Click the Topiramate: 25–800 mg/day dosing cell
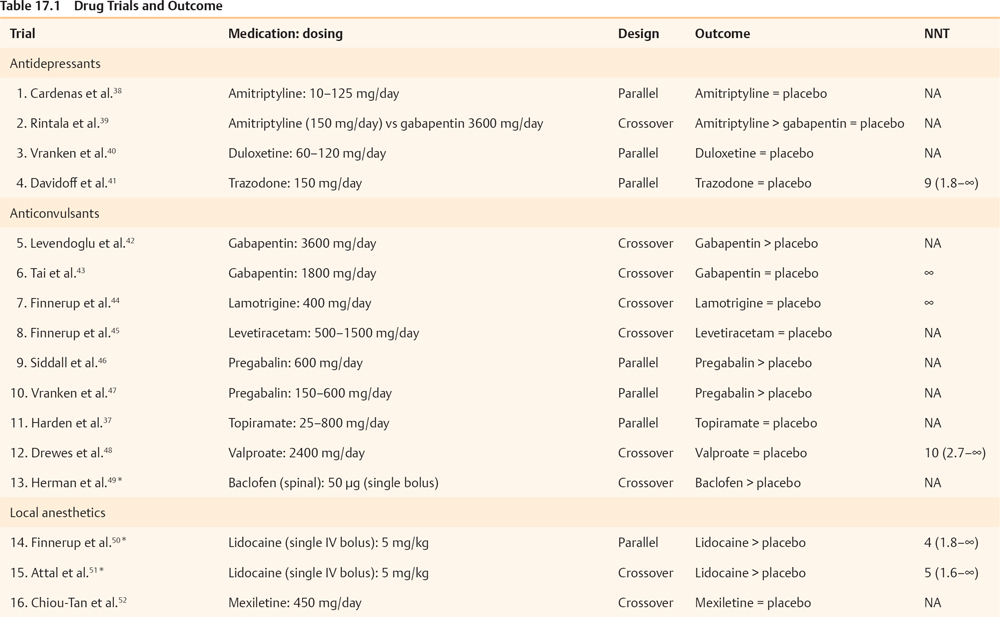 tap(308, 424)
